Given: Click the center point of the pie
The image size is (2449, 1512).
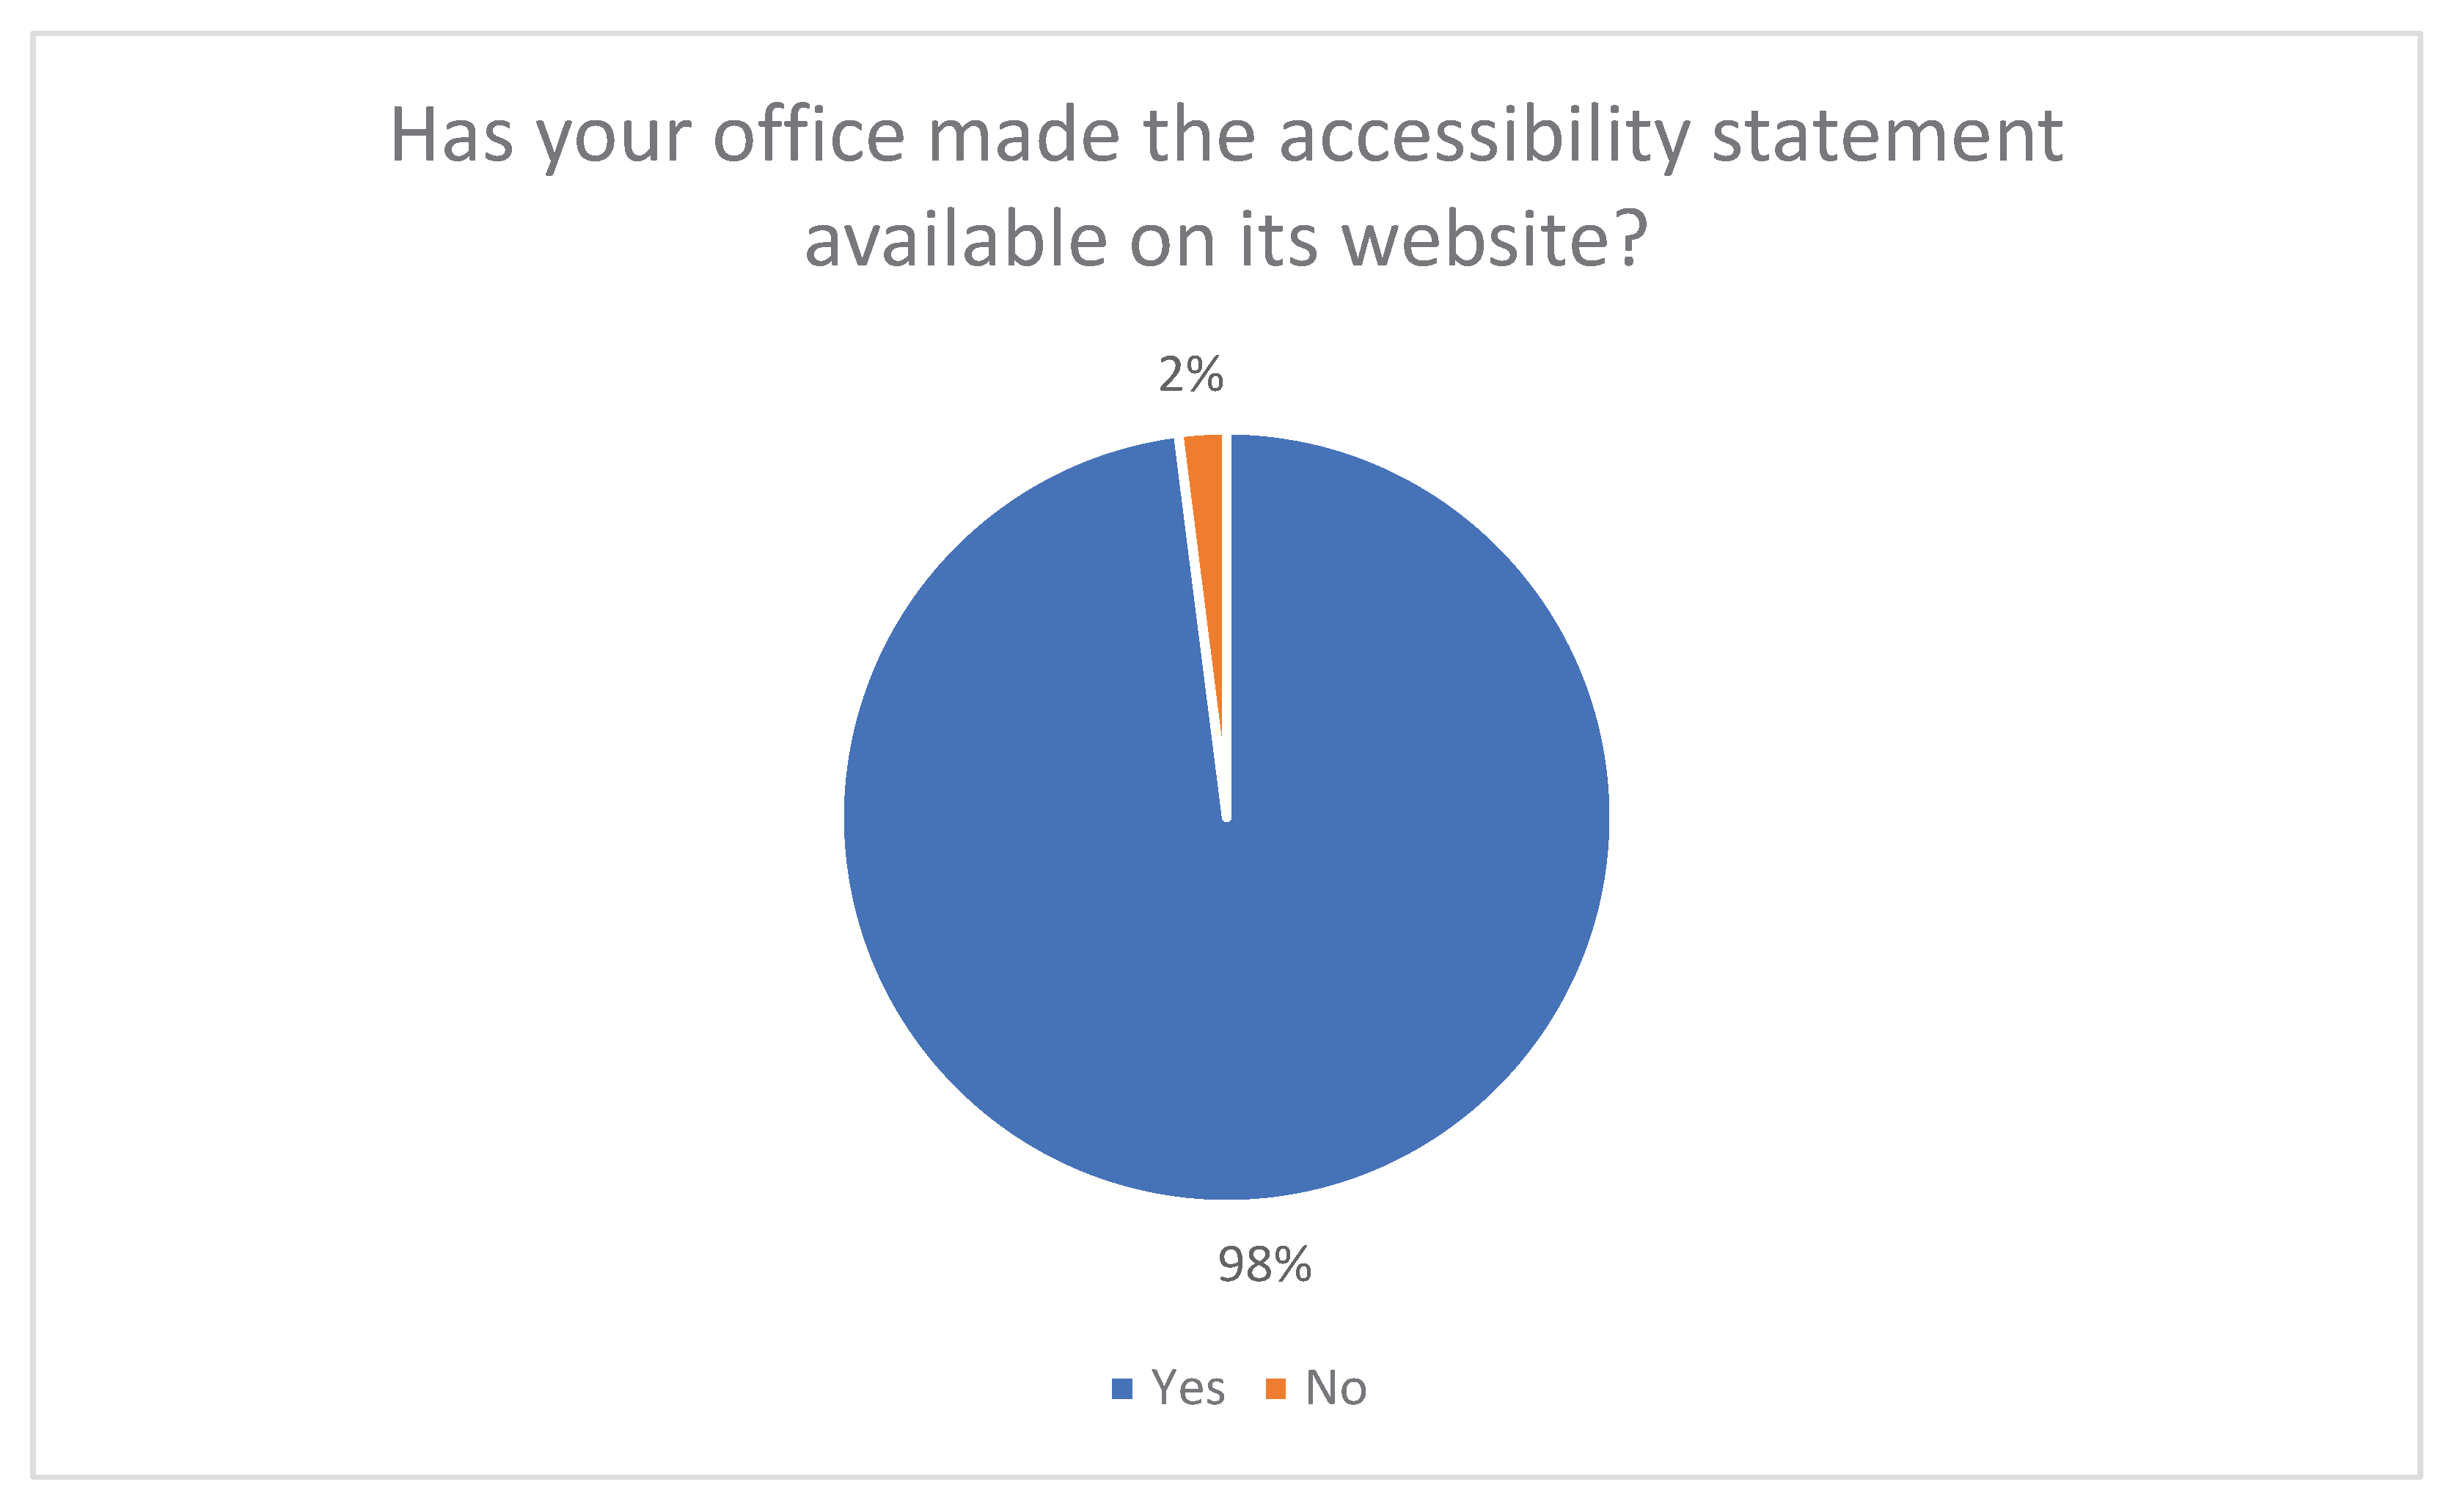Looking at the screenshot, I should coord(1227,818).
